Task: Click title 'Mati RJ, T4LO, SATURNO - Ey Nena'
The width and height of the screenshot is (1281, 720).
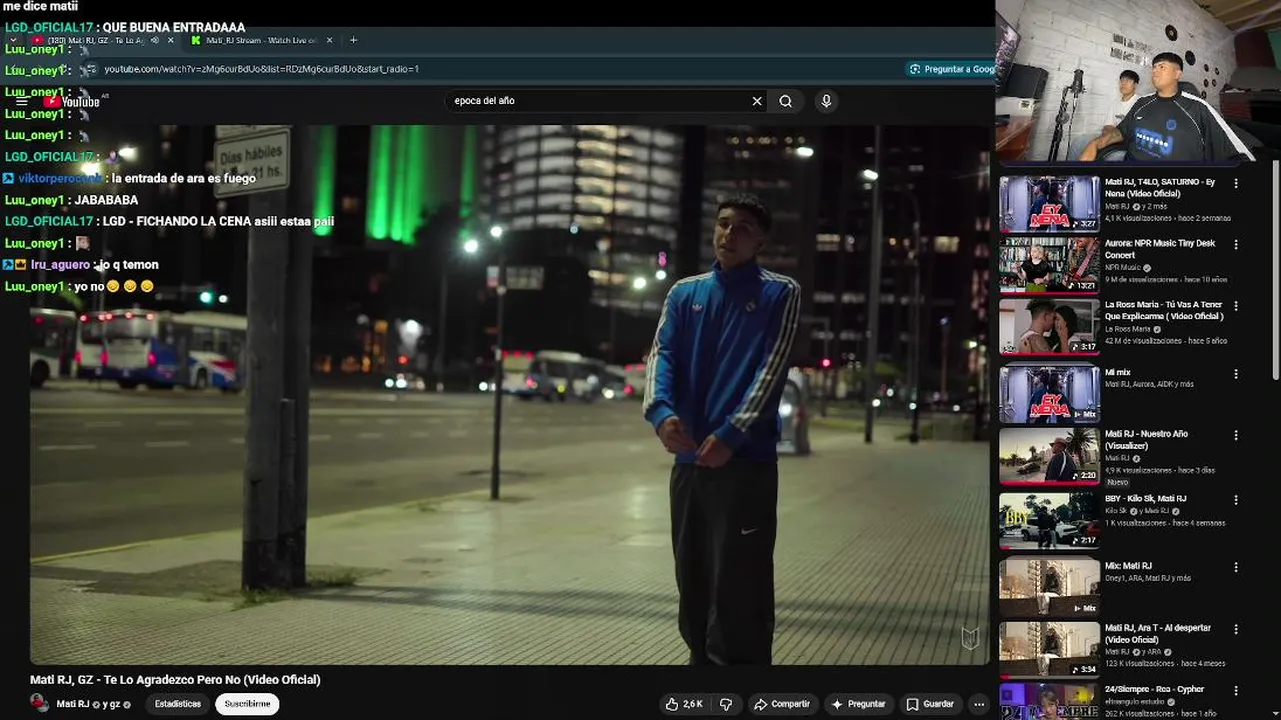Action: point(1160,188)
